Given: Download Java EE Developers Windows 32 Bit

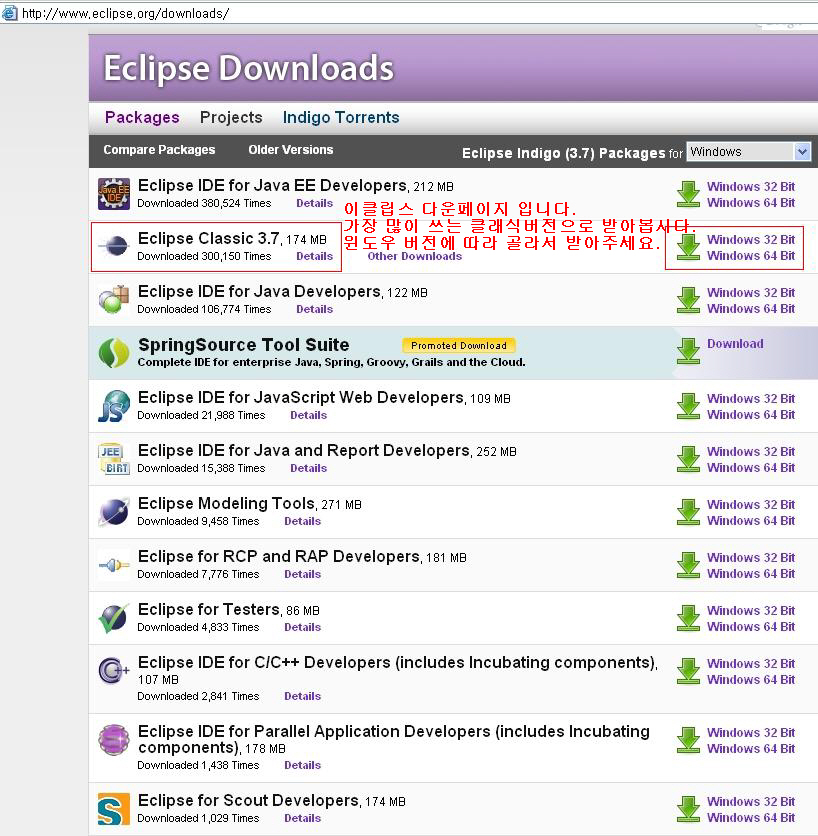Looking at the screenshot, I should [x=751, y=187].
